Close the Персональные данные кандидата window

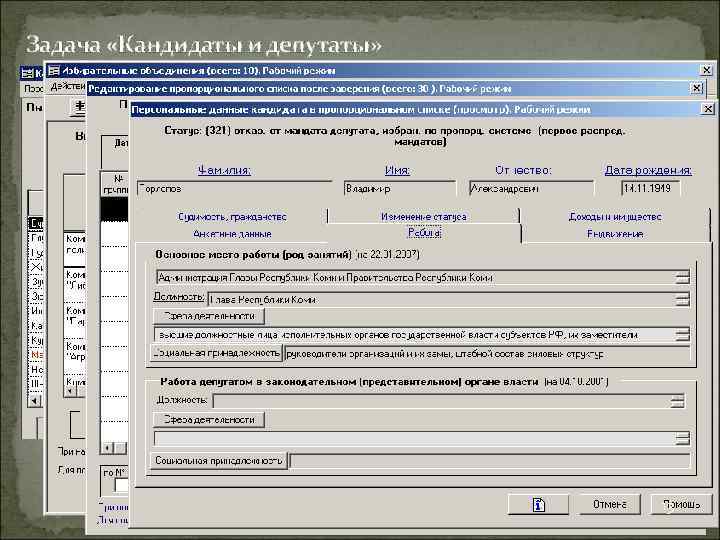click(x=708, y=109)
